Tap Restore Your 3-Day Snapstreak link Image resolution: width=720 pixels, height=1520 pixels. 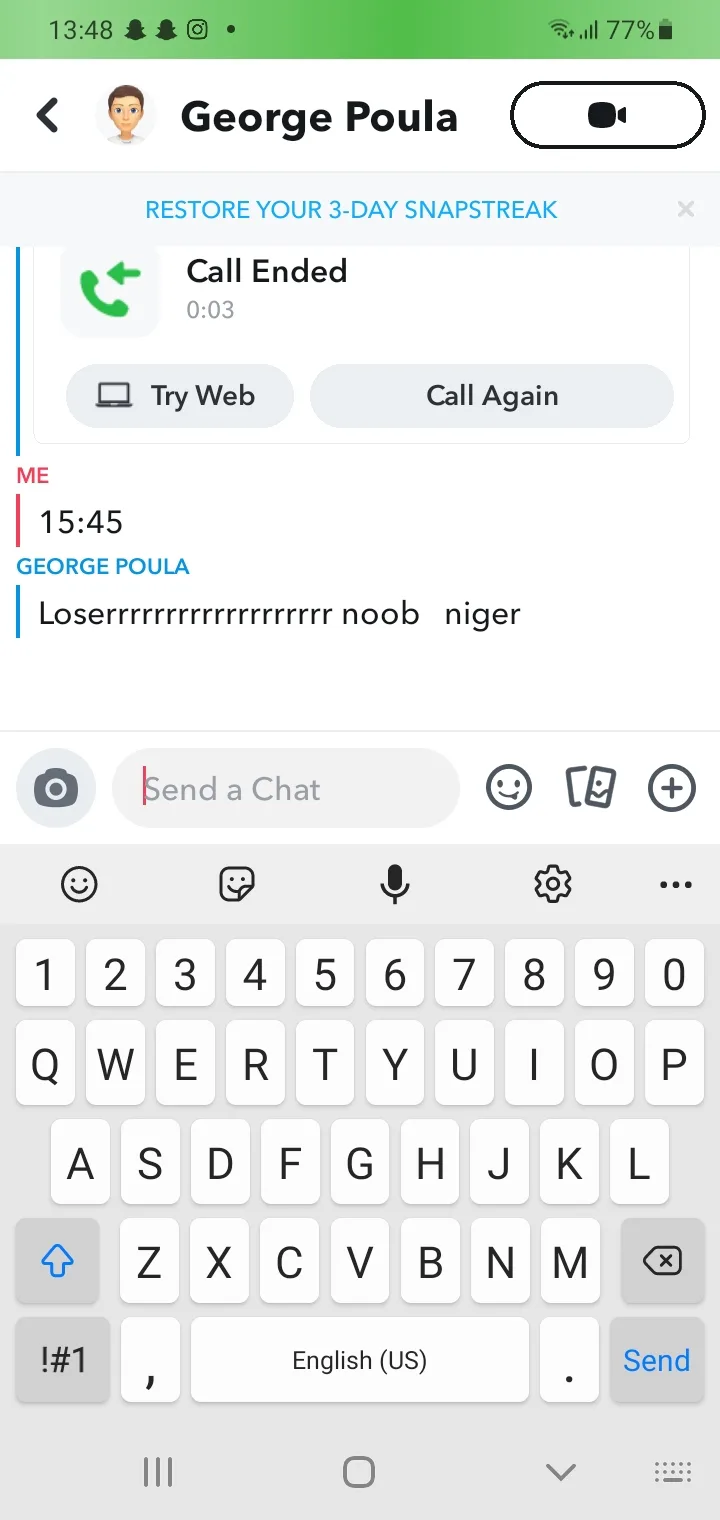(x=352, y=210)
